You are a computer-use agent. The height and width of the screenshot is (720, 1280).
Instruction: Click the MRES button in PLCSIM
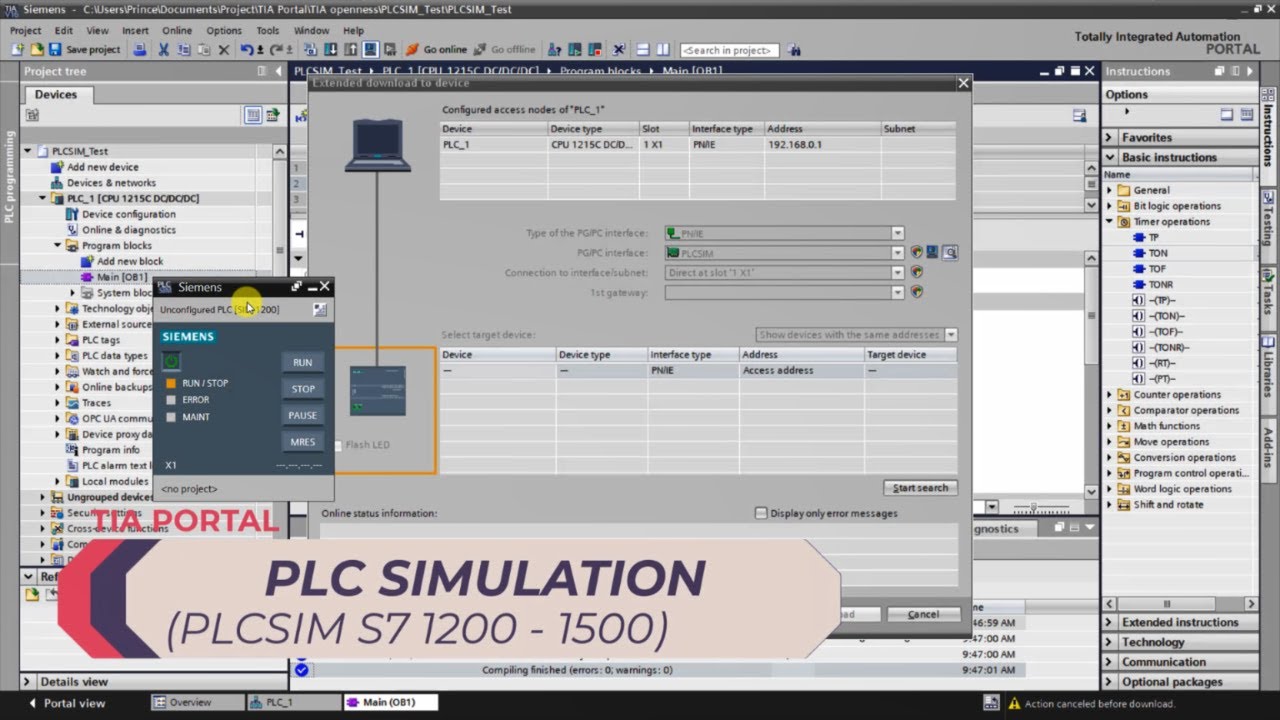coord(303,442)
